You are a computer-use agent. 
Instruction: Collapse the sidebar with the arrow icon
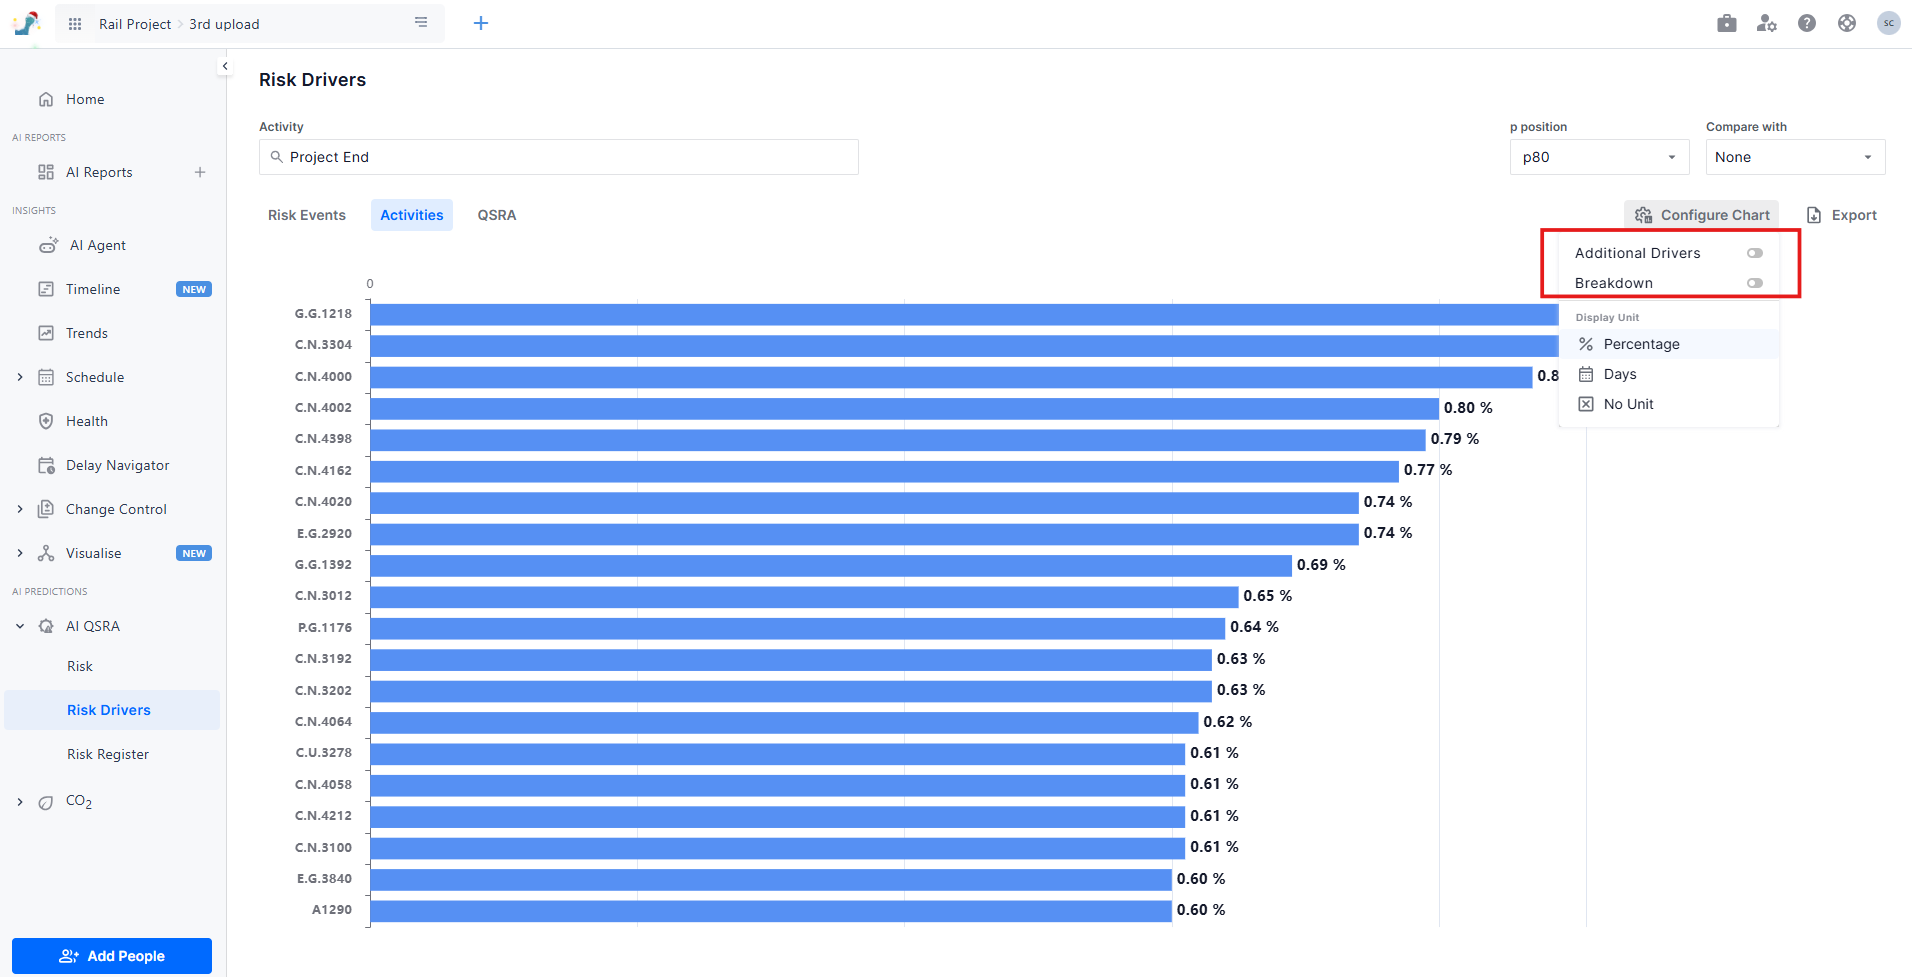point(225,66)
